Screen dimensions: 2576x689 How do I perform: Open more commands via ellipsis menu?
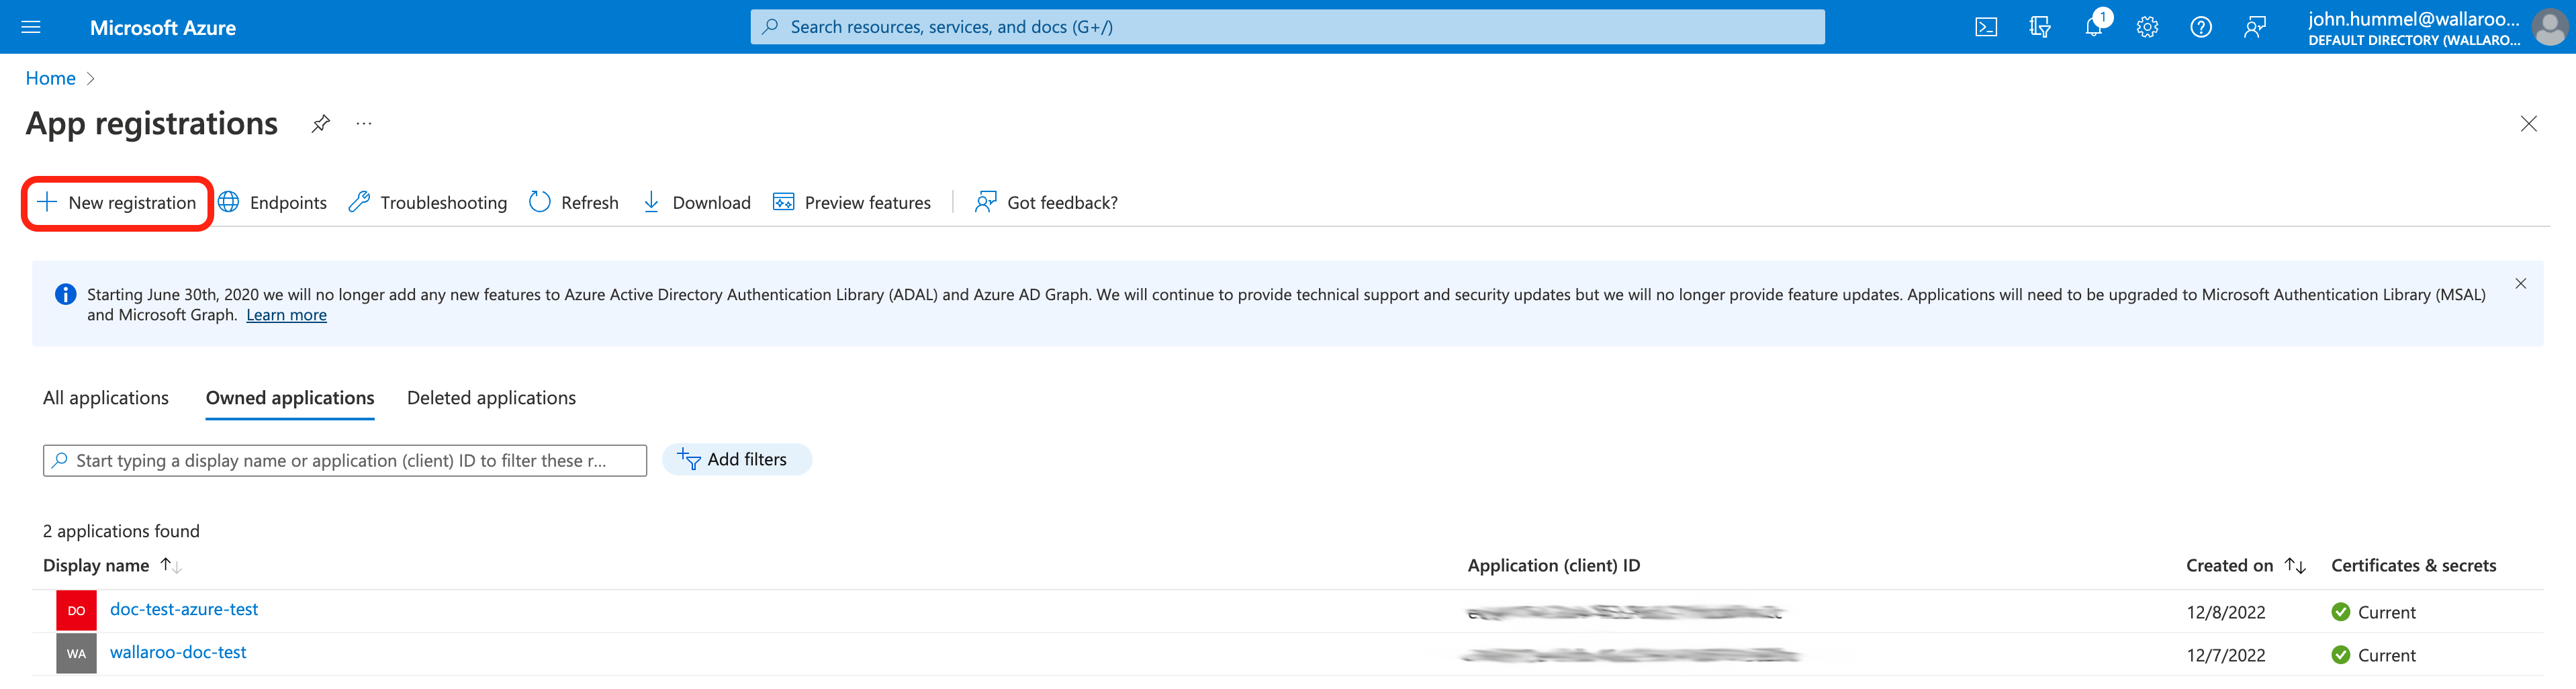[x=363, y=124]
